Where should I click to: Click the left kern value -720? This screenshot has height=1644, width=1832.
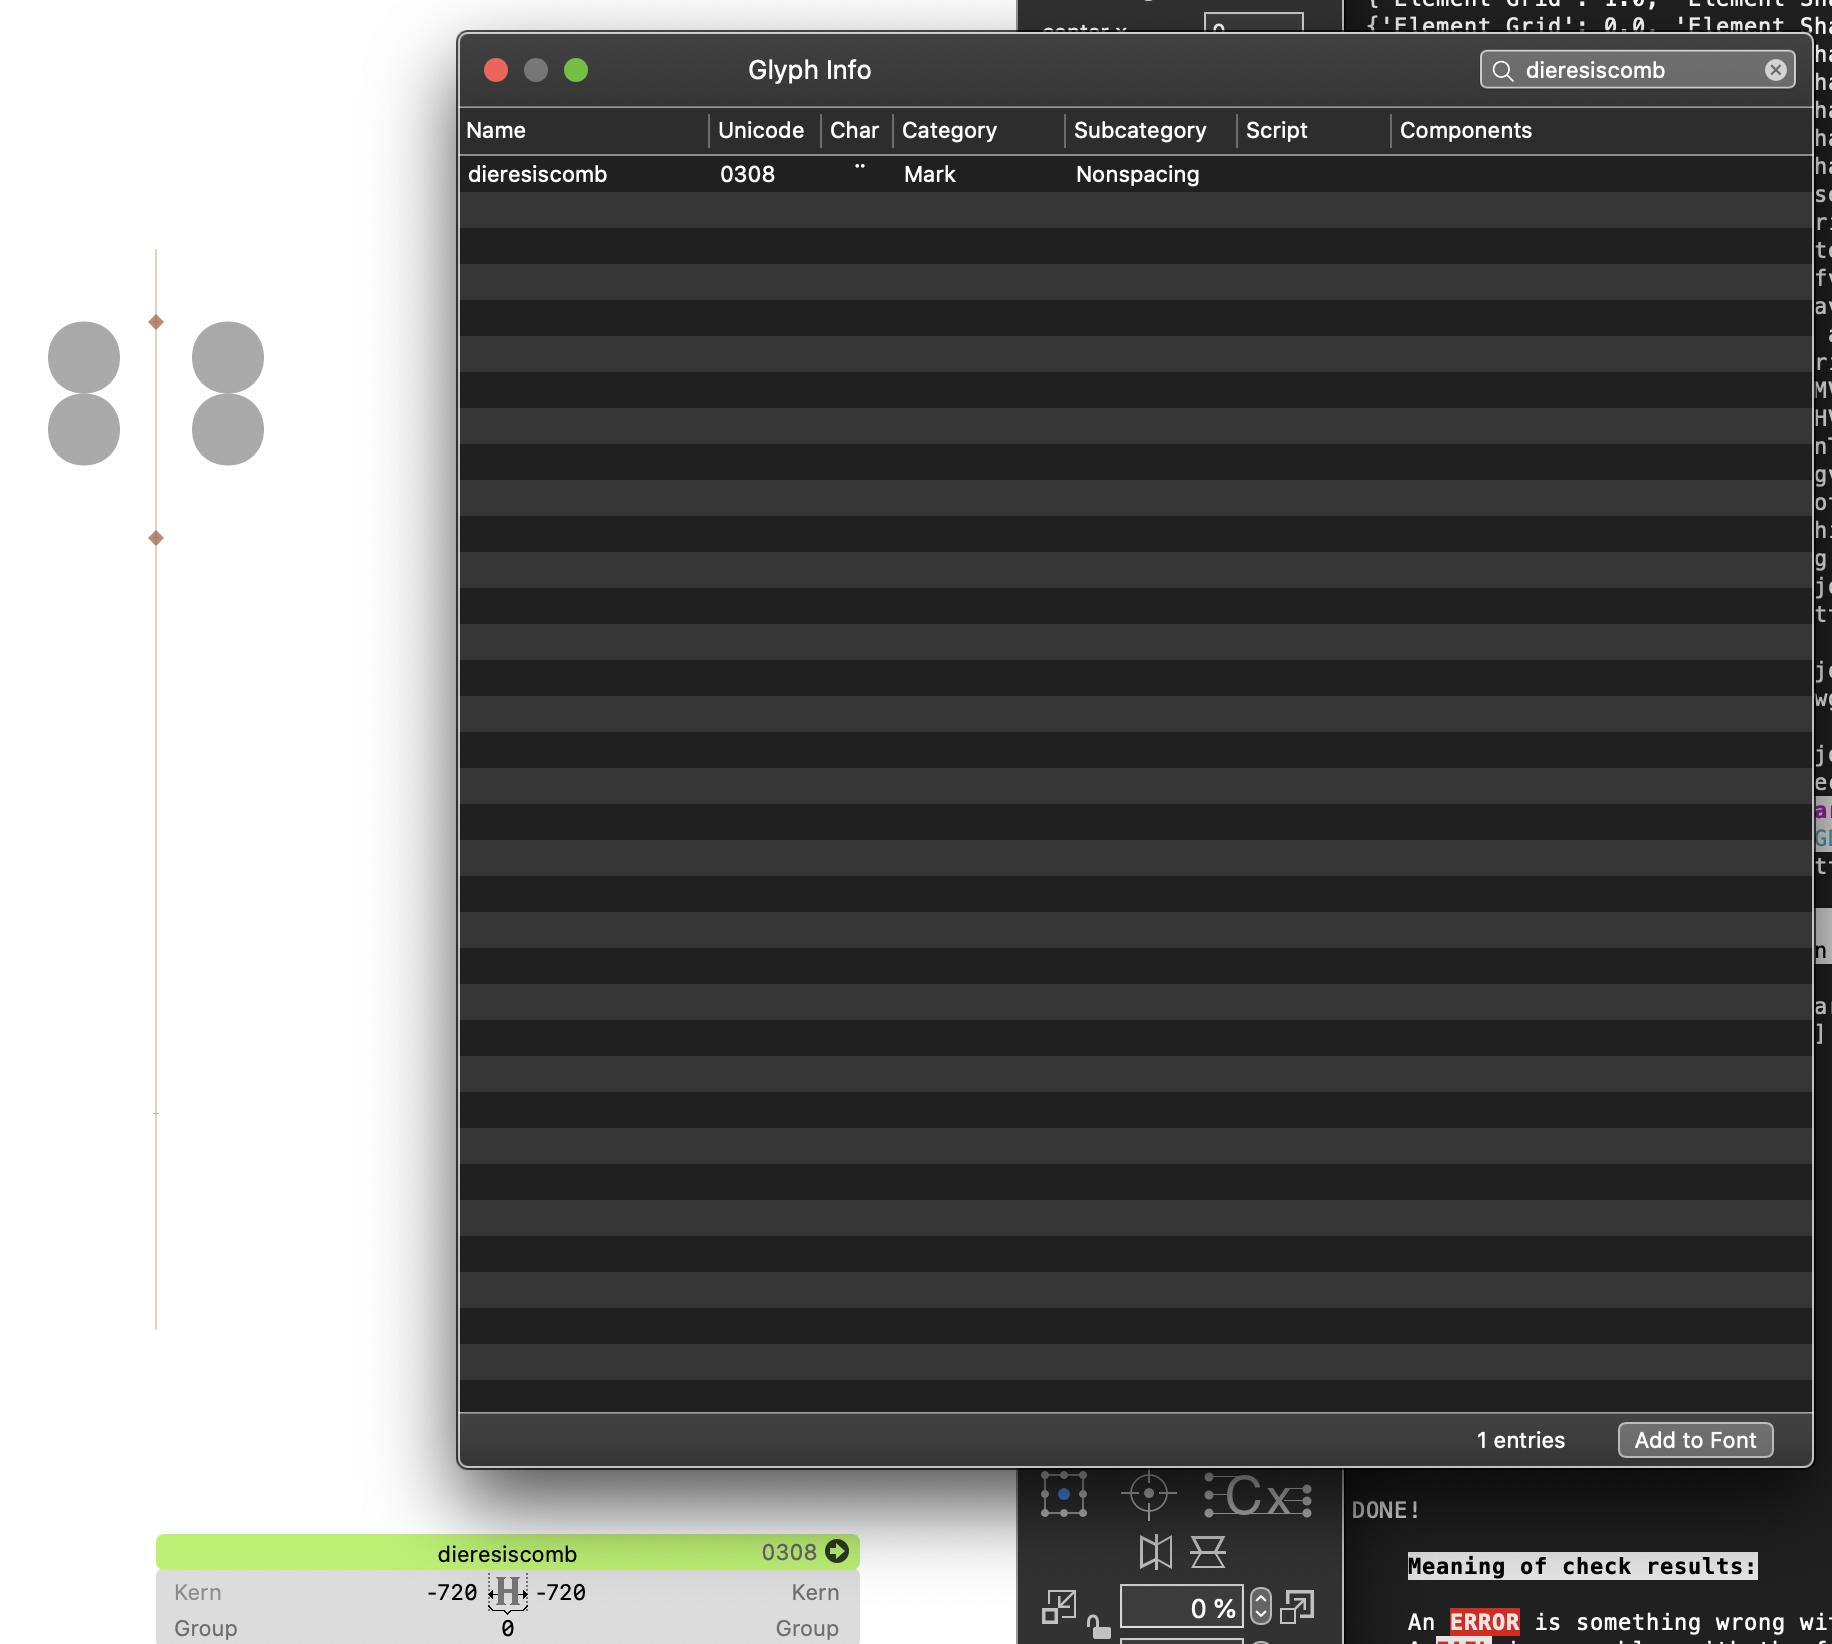(452, 1592)
